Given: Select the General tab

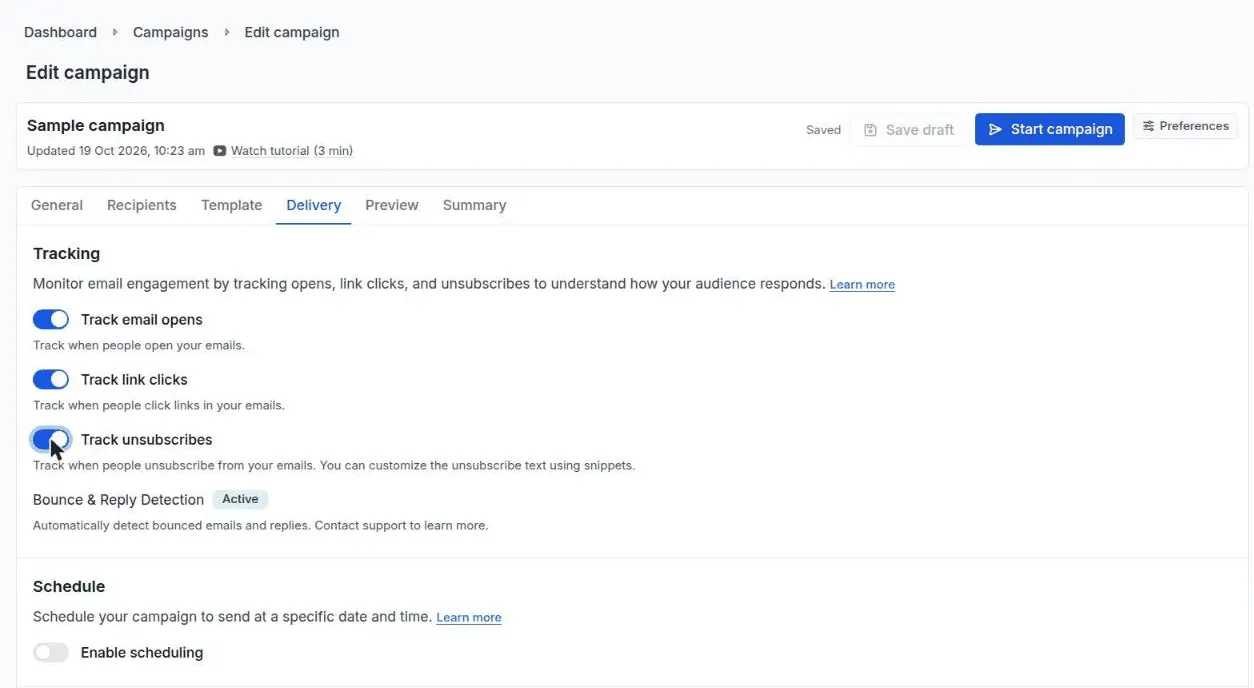Looking at the screenshot, I should (57, 205).
